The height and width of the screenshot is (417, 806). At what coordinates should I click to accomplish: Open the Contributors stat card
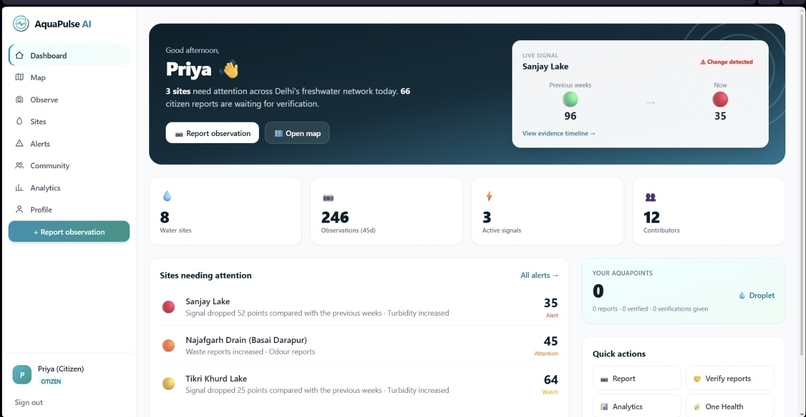pos(709,211)
